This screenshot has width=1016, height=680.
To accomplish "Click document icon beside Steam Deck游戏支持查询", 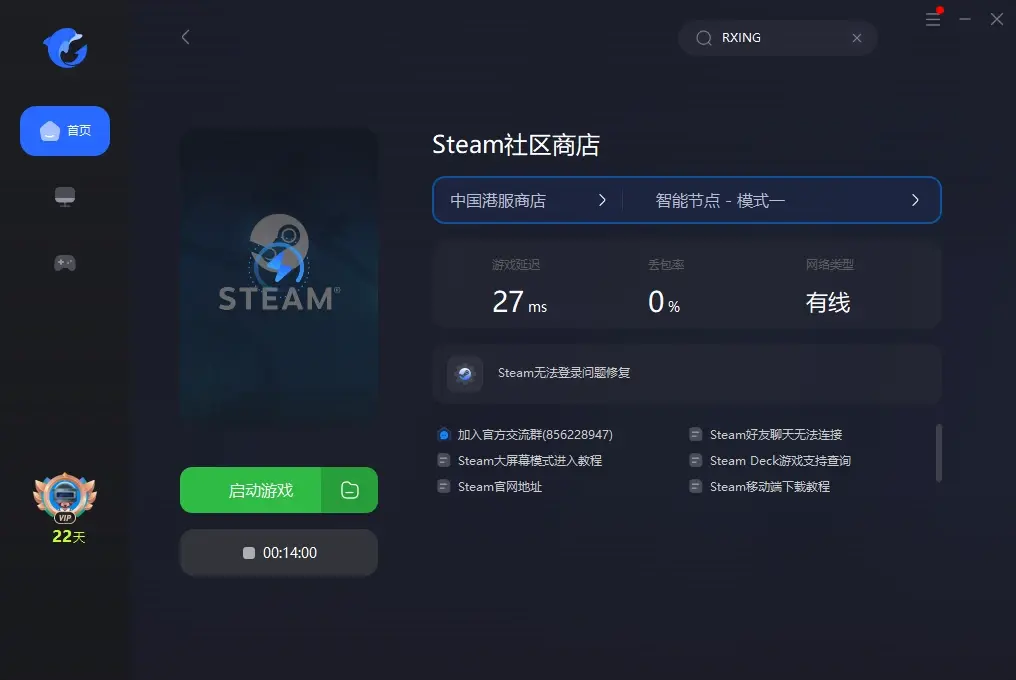I will [x=695, y=460].
